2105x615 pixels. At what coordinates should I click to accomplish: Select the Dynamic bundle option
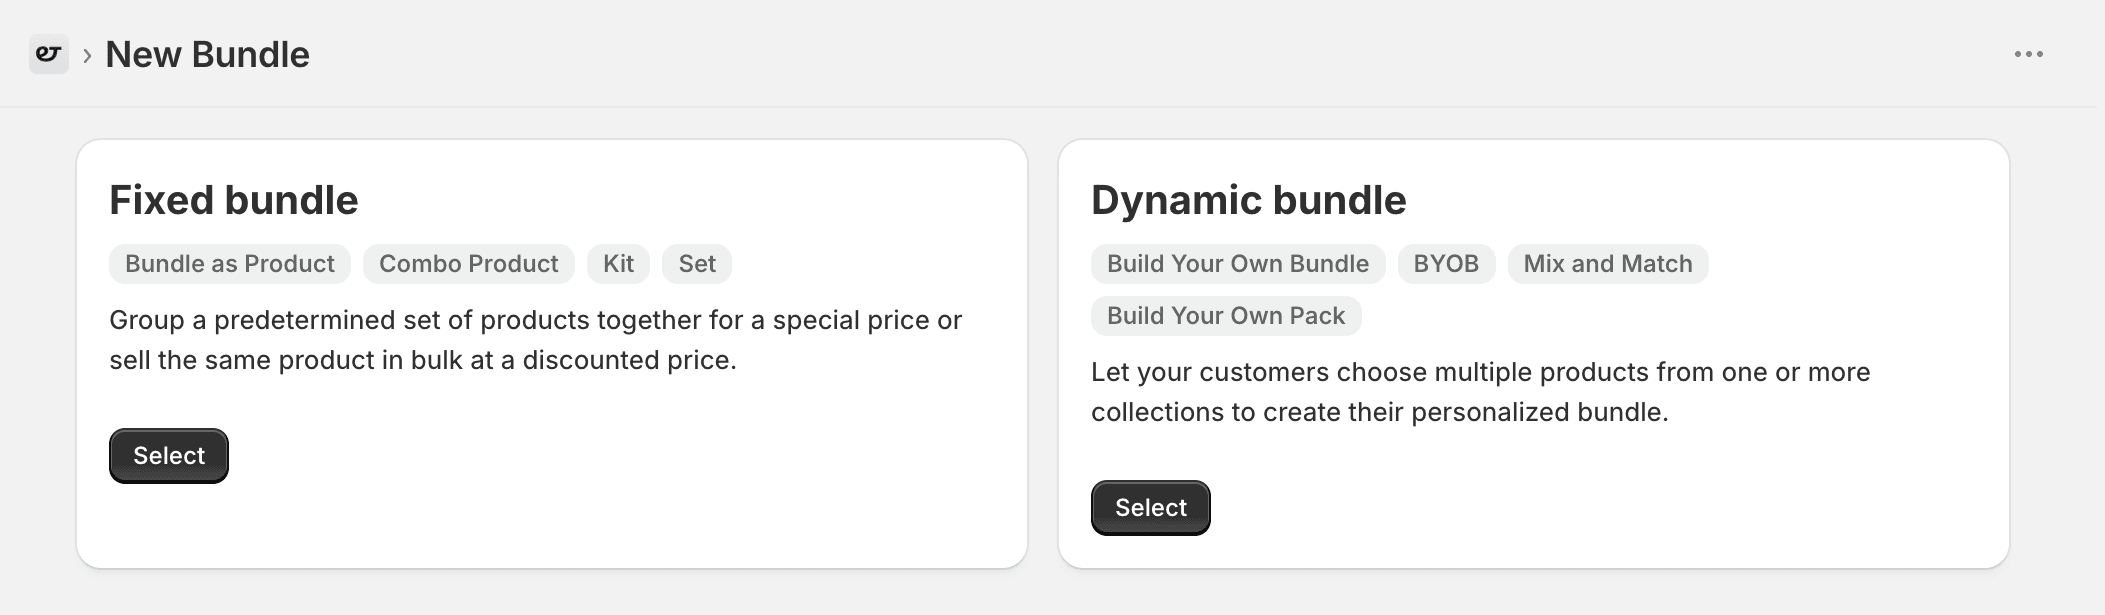tap(1151, 508)
